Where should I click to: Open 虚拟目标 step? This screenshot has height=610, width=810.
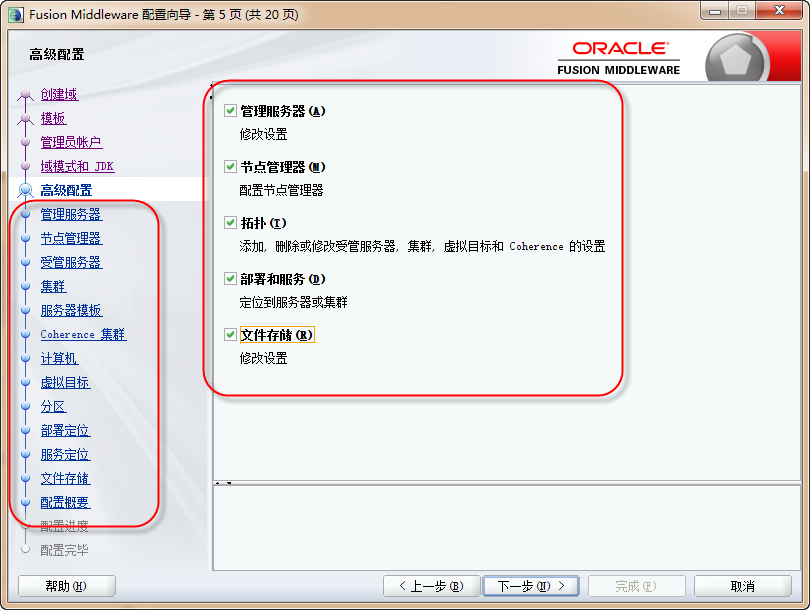click(66, 383)
